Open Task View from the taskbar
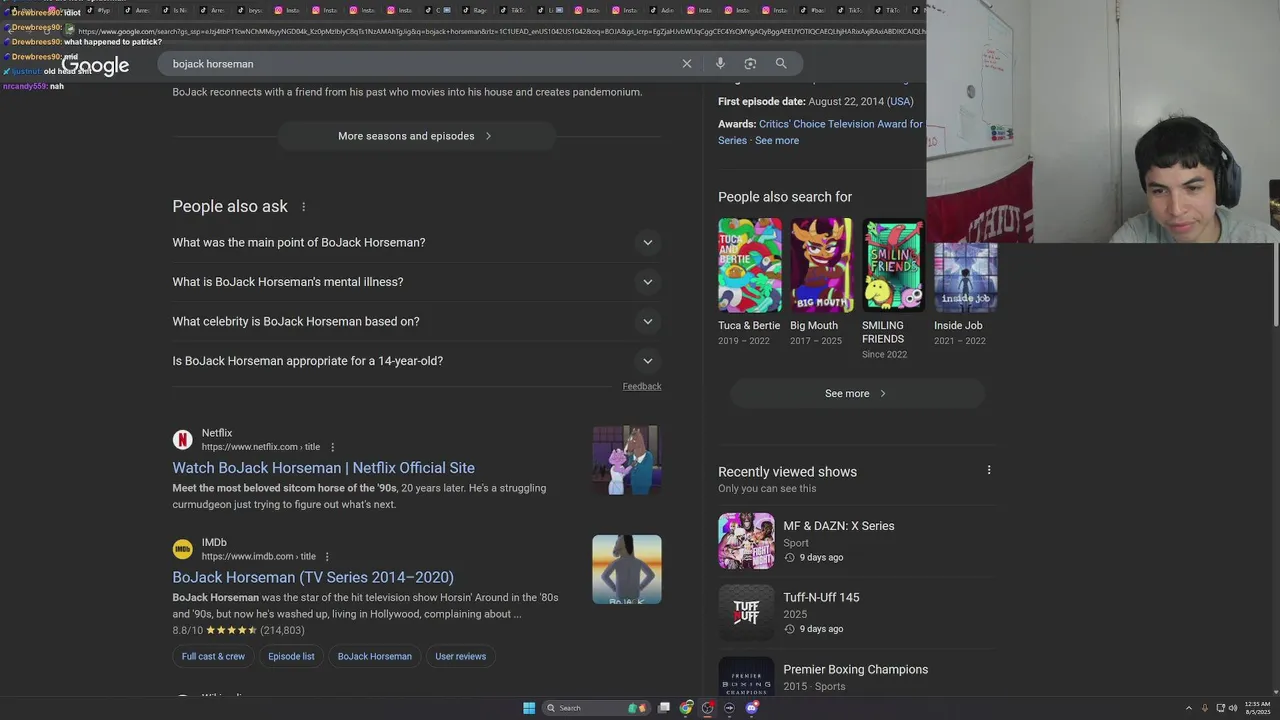The width and height of the screenshot is (1280, 720). [x=664, y=708]
